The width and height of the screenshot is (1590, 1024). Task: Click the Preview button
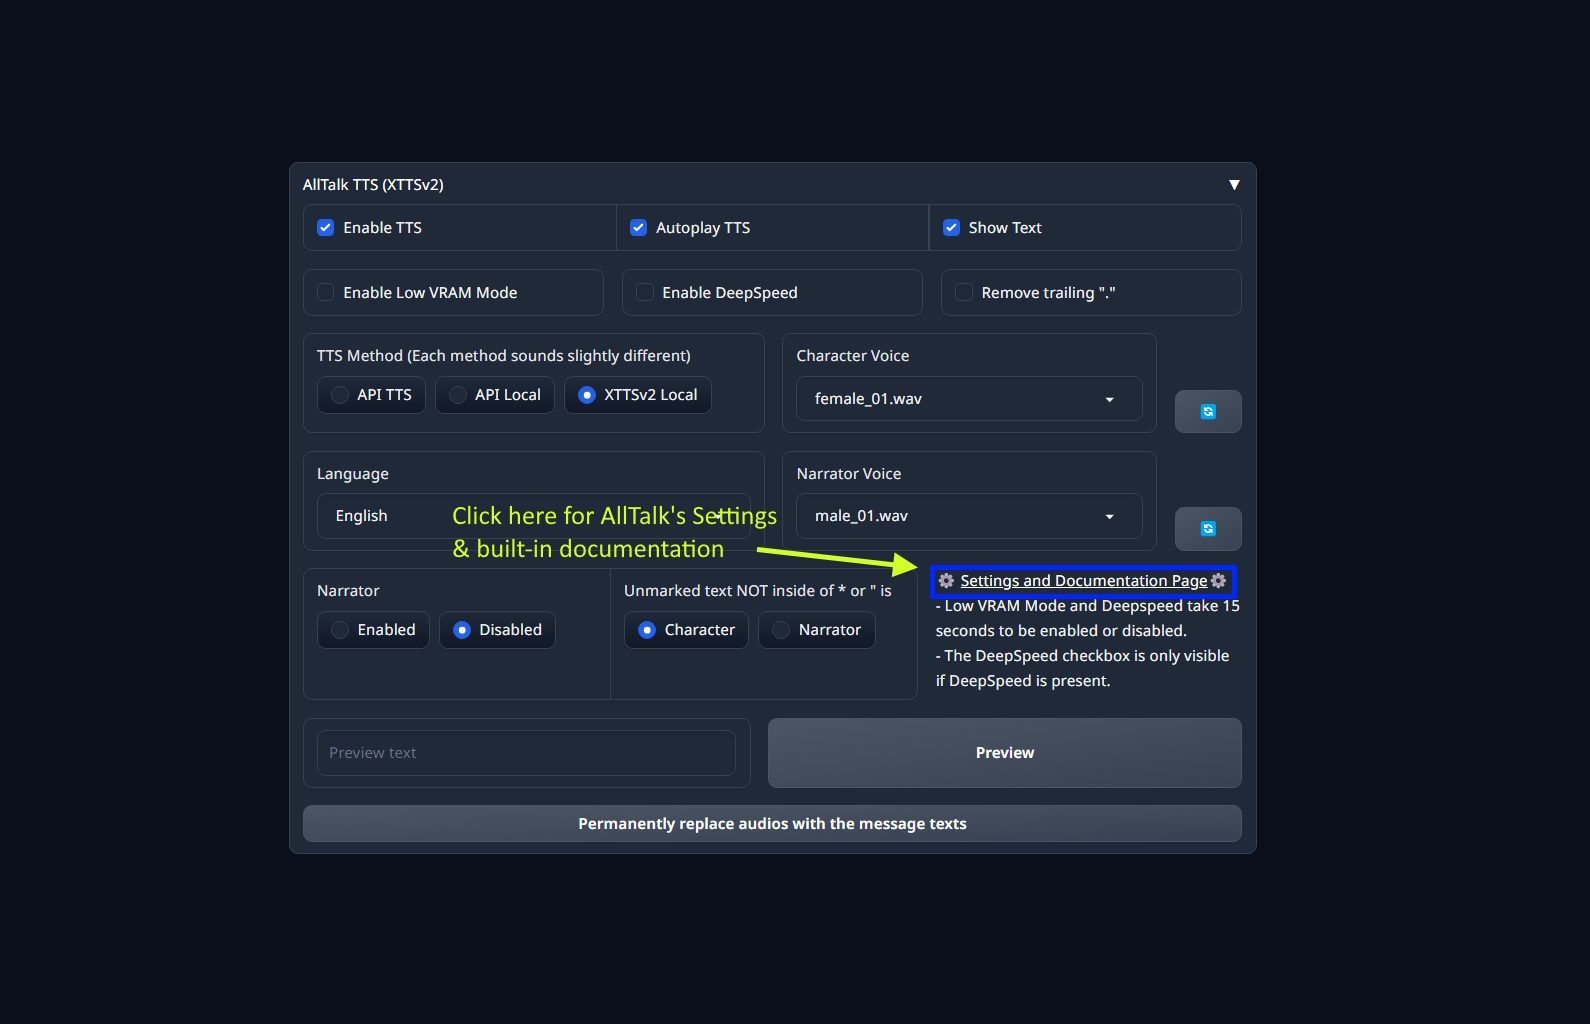pos(1004,753)
